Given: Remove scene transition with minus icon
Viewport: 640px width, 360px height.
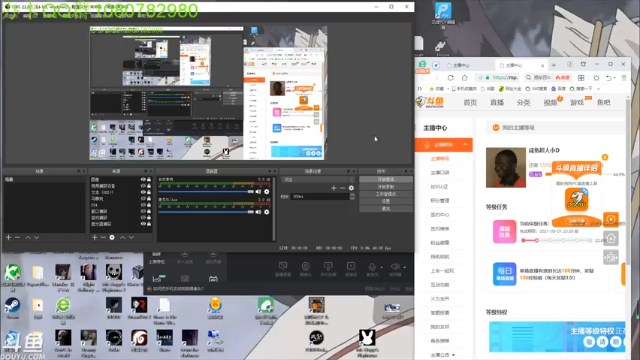Looking at the screenshot, I should coord(342,188).
